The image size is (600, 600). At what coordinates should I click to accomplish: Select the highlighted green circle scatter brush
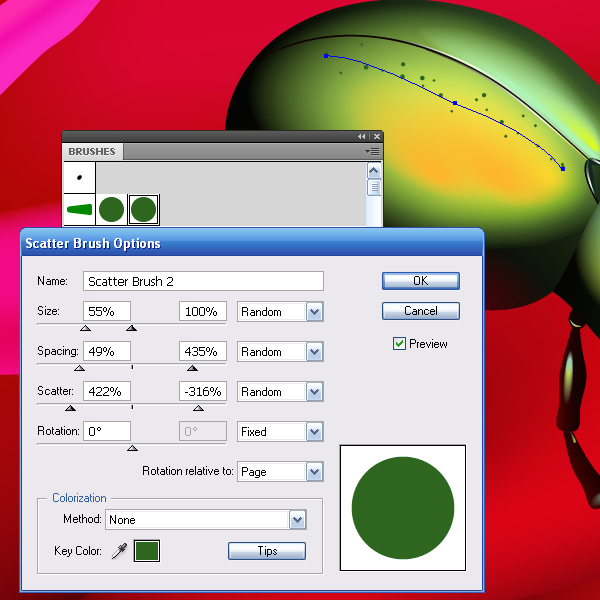[x=143, y=209]
